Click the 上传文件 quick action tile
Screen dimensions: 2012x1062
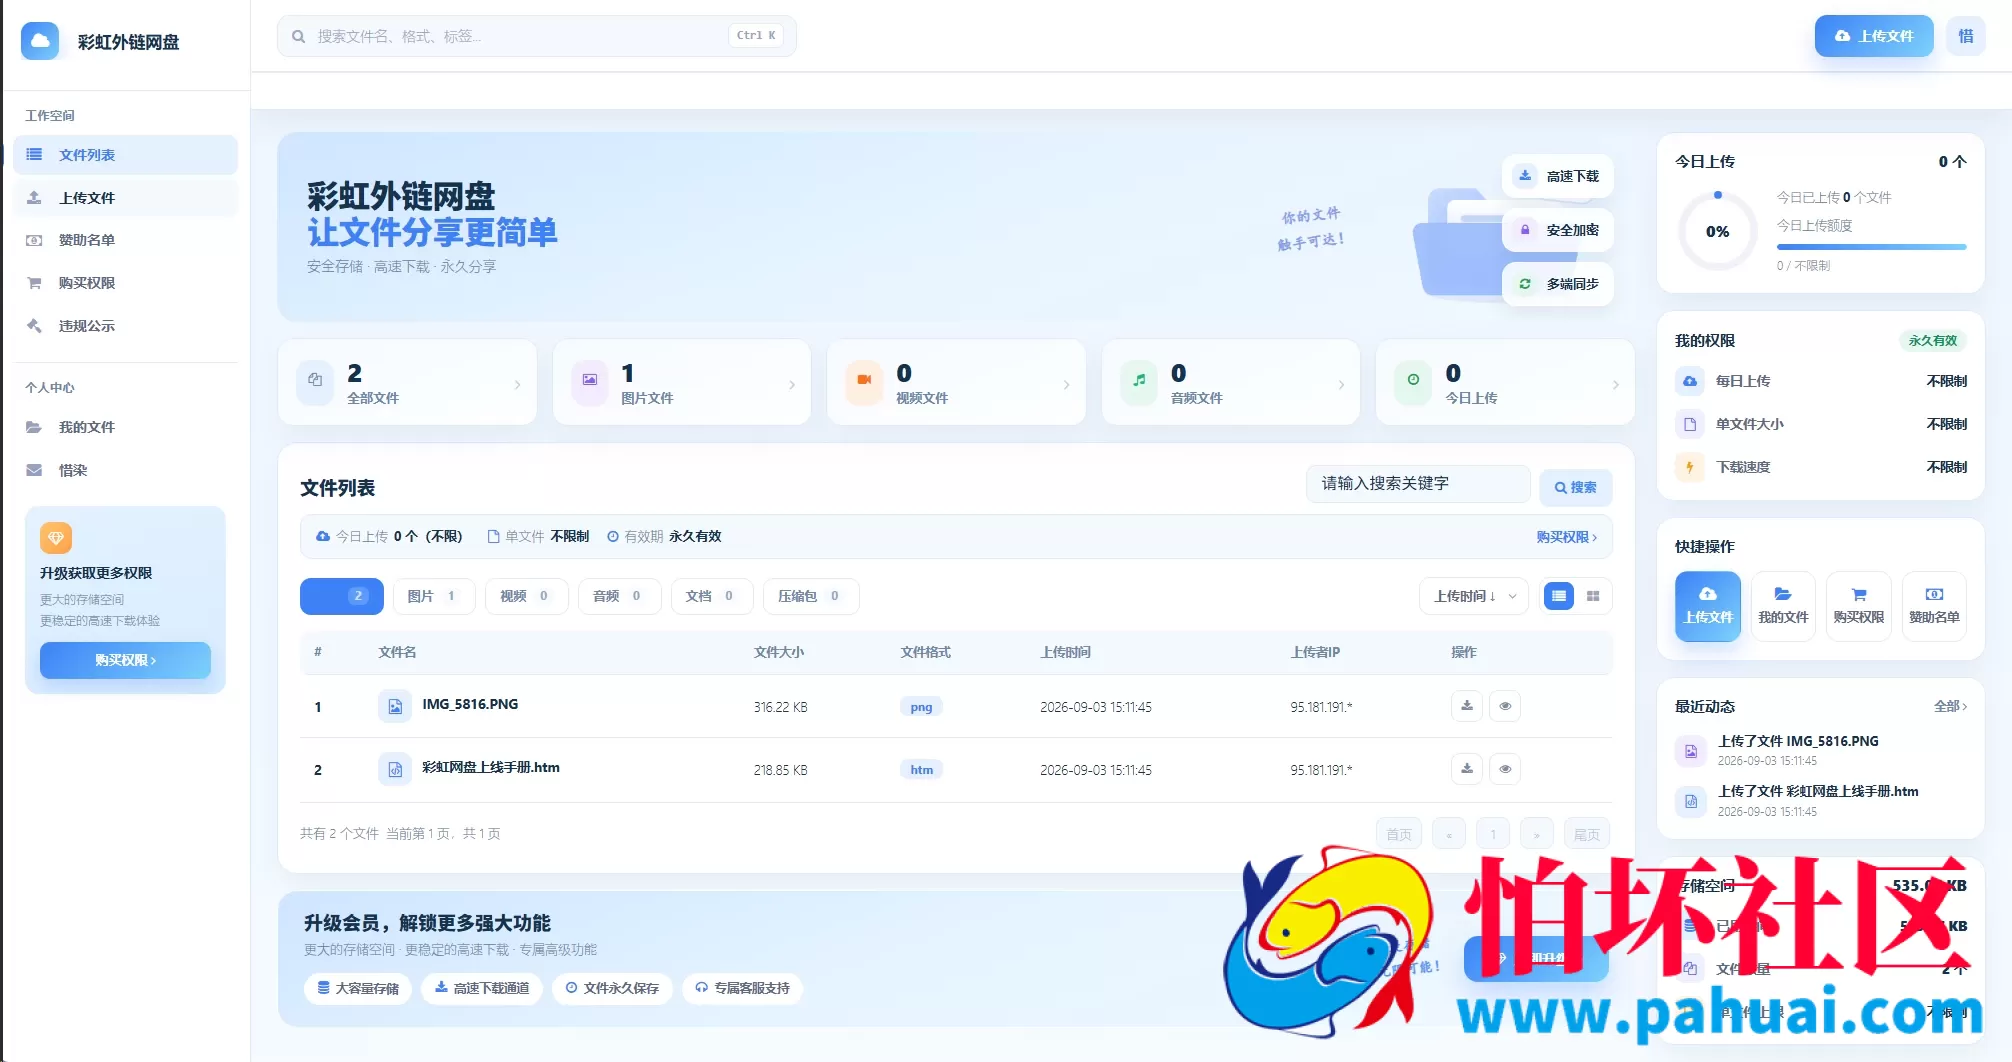pos(1708,606)
